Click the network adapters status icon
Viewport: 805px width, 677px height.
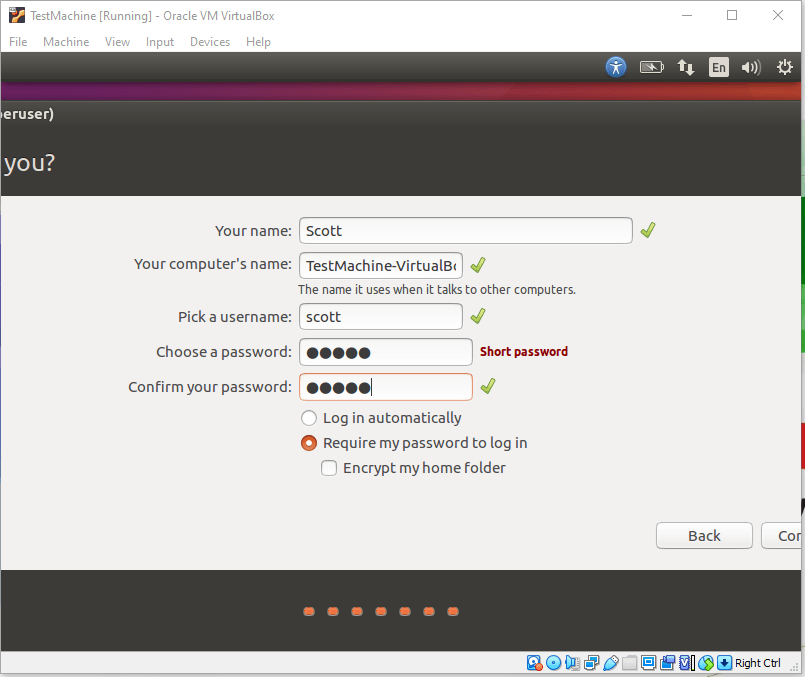[591, 663]
